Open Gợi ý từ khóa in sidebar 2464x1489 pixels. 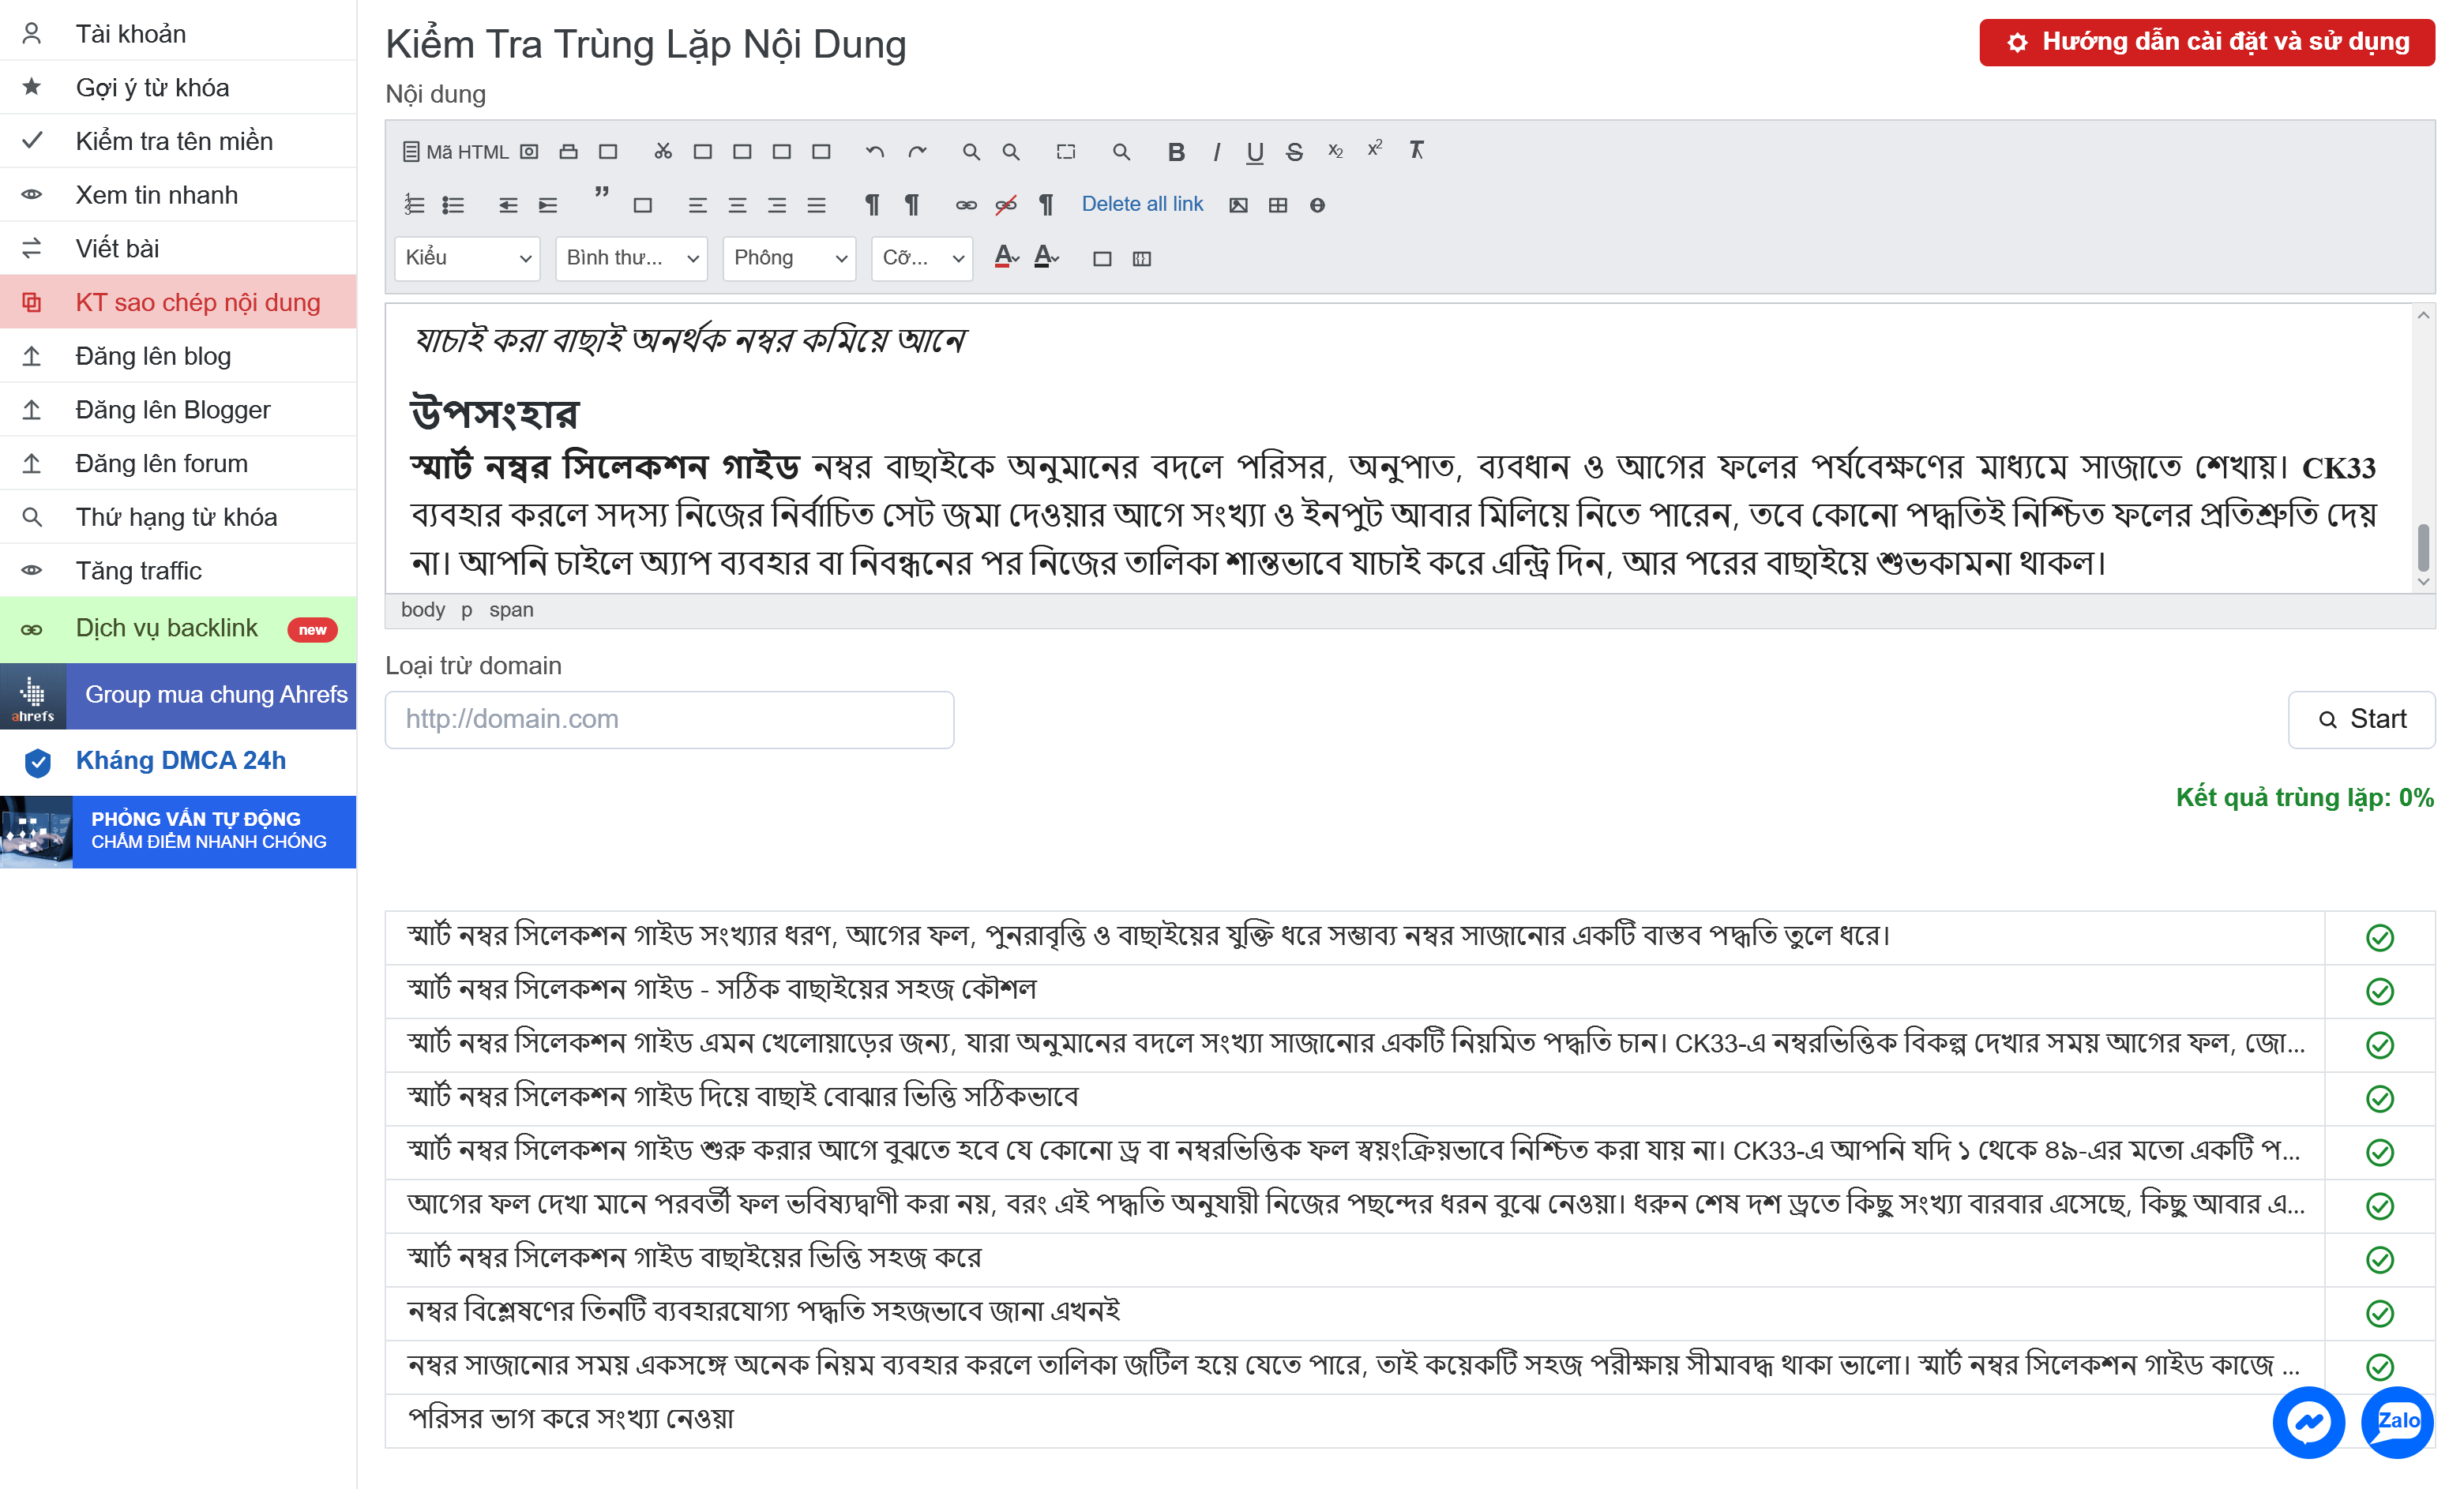pyautogui.click(x=178, y=88)
